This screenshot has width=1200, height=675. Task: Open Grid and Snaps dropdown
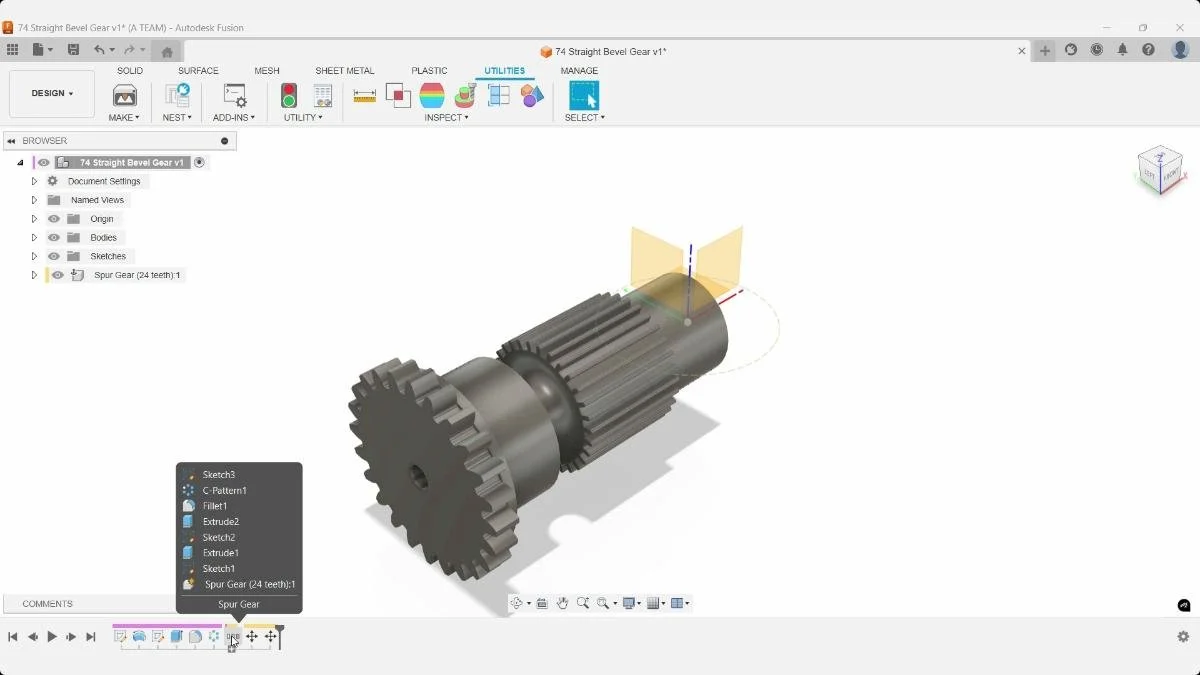click(655, 603)
